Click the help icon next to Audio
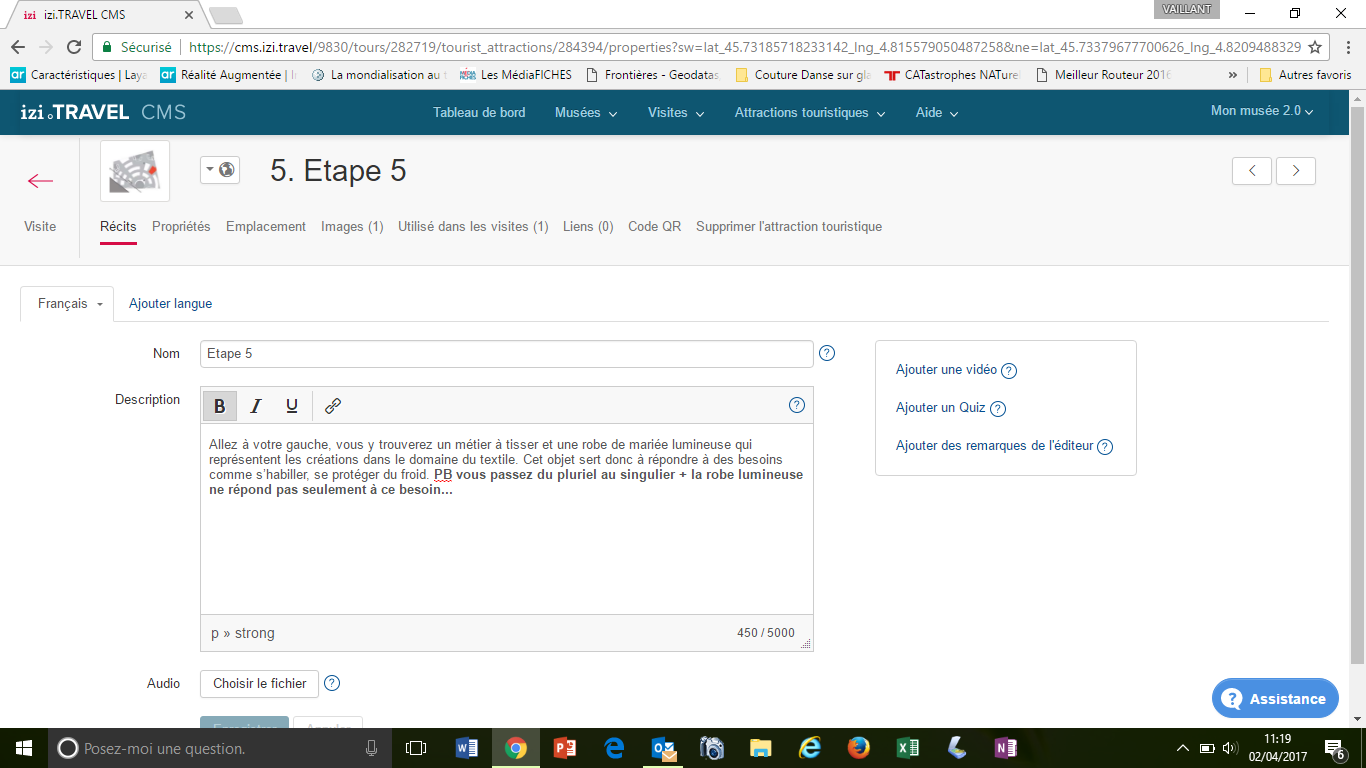Image resolution: width=1366 pixels, height=768 pixels. (333, 683)
